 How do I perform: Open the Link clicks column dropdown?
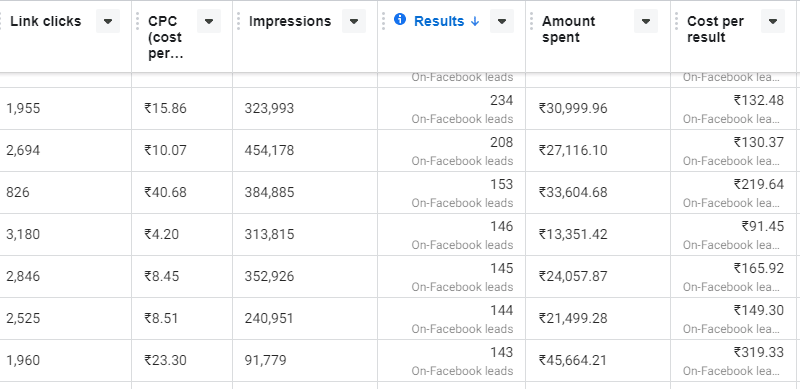(x=108, y=21)
